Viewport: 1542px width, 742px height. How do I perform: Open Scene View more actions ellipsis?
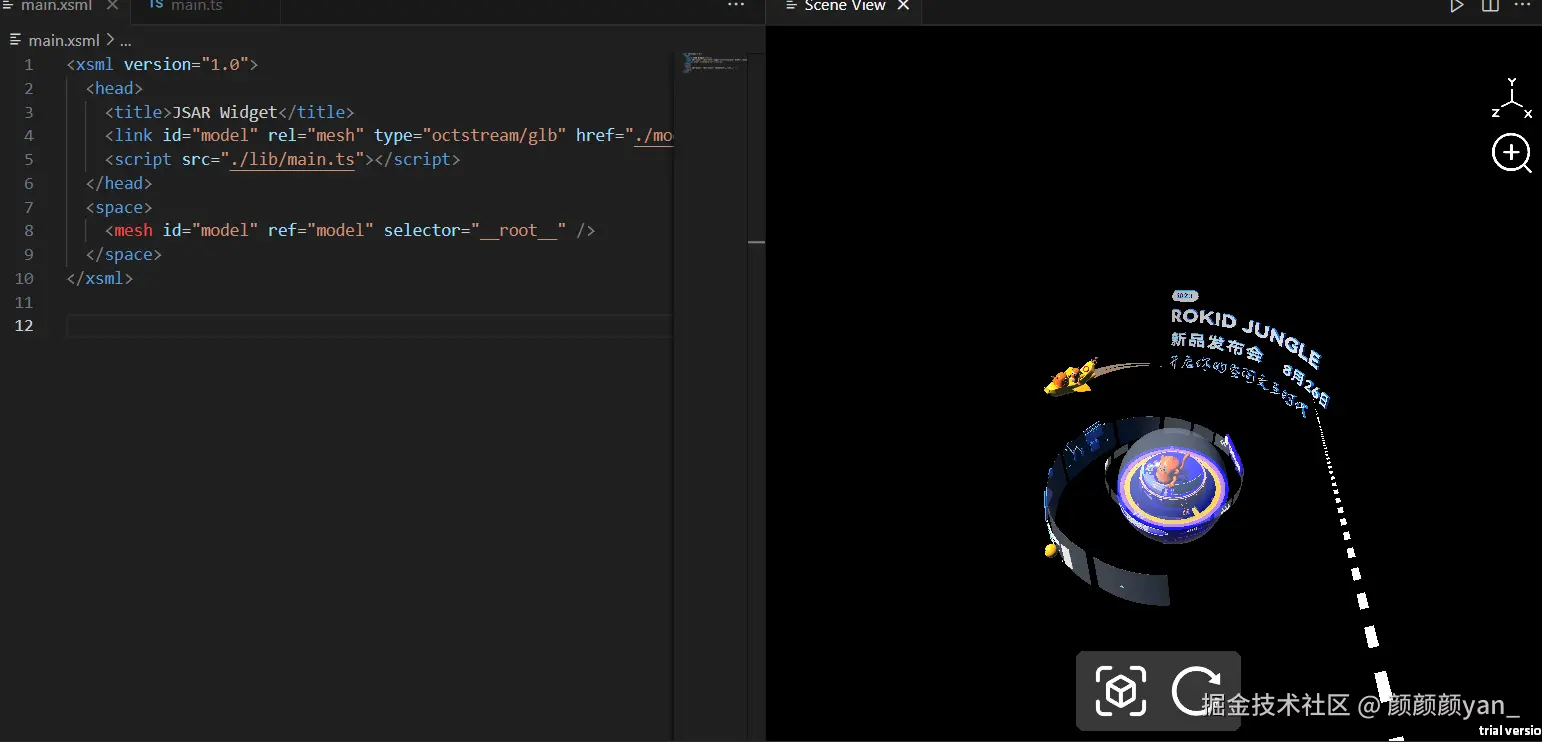1523,6
